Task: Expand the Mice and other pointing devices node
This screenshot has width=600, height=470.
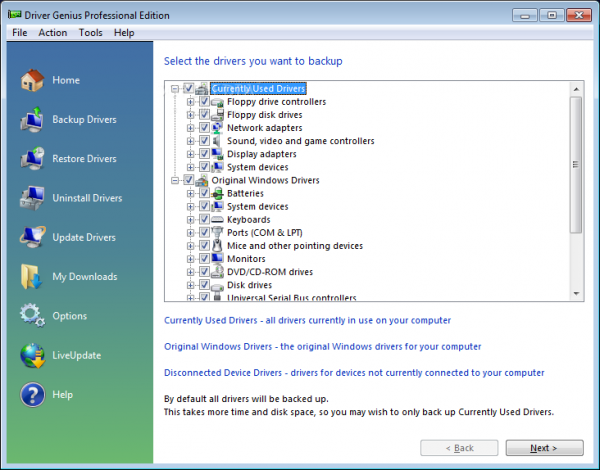Action: point(190,246)
